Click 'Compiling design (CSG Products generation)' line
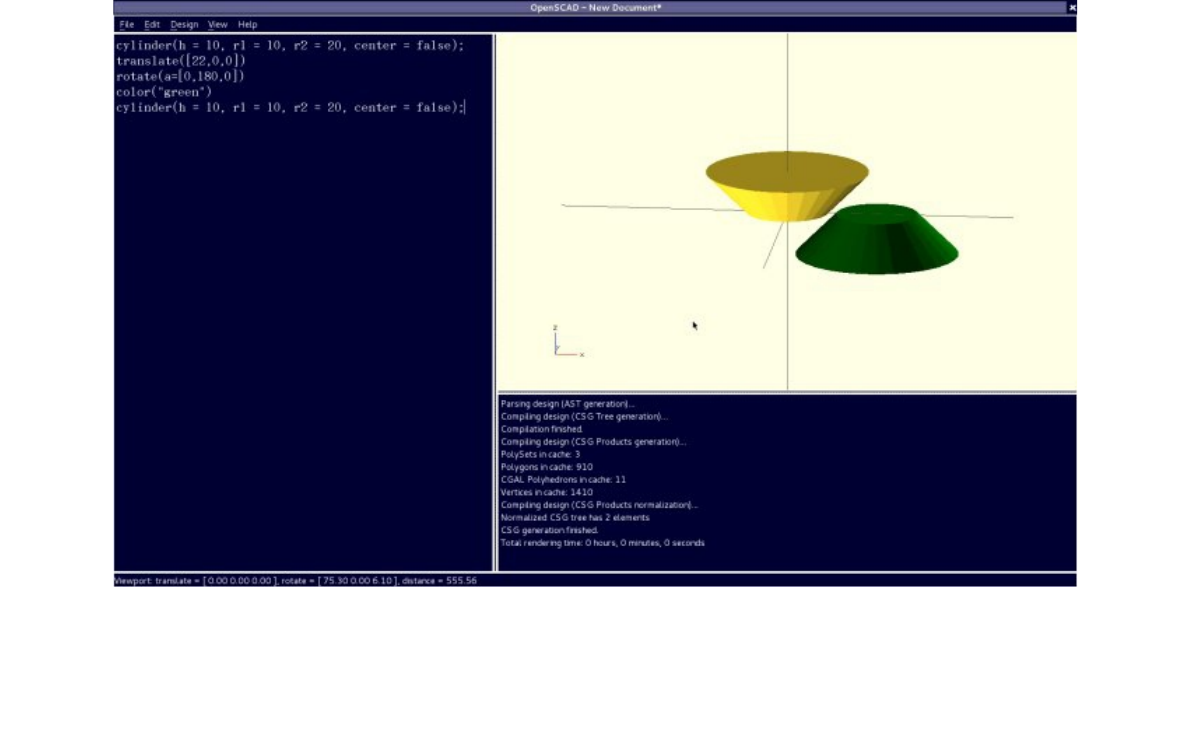The image size is (1190, 732). coord(593,441)
